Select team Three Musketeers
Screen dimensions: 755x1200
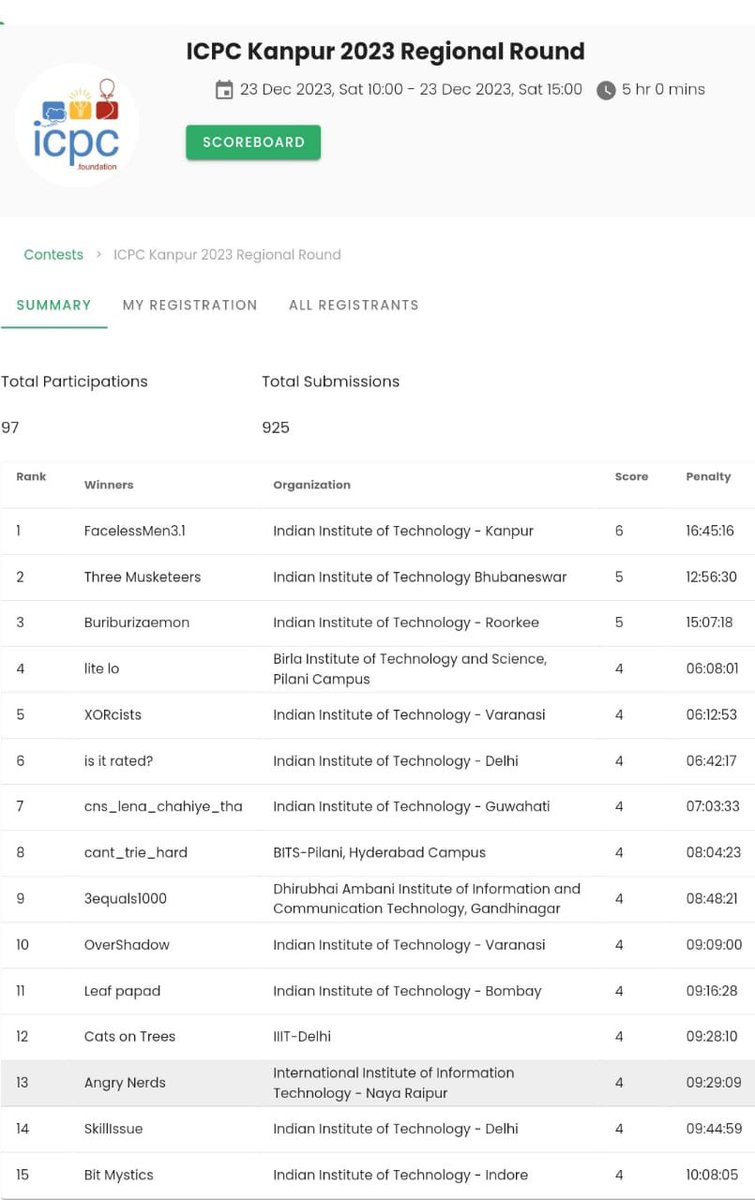click(x=142, y=577)
